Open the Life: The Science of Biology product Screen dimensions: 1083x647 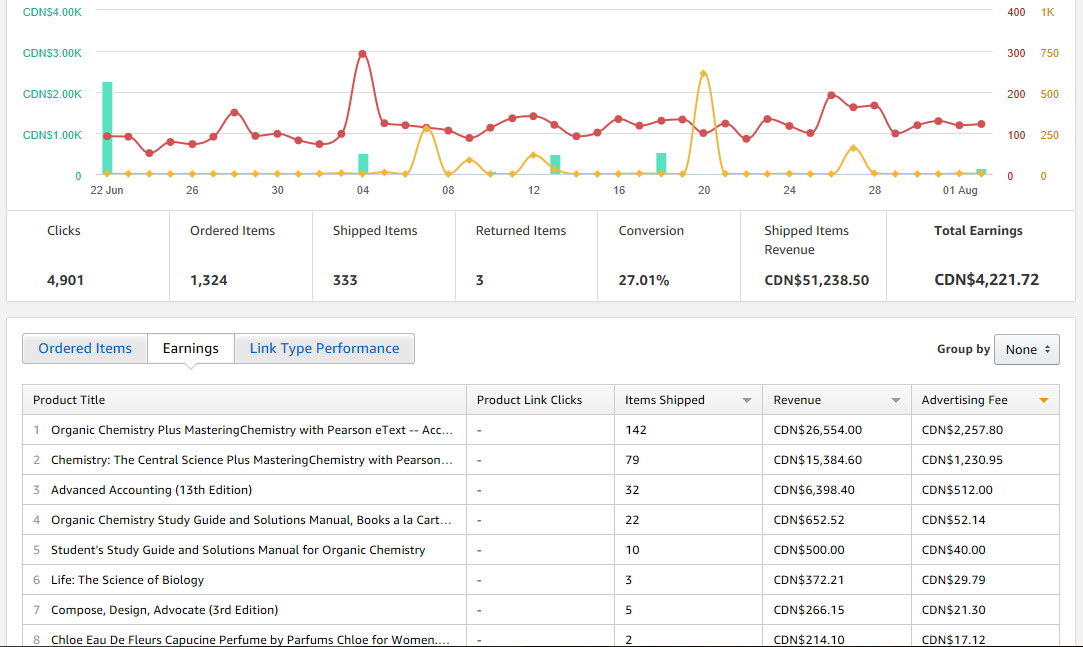[127, 580]
